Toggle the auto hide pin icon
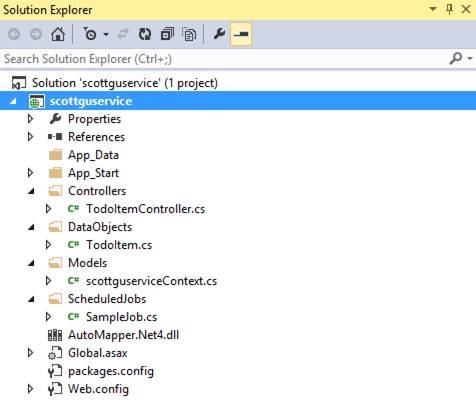This screenshot has width=476, height=408. pos(449,9)
